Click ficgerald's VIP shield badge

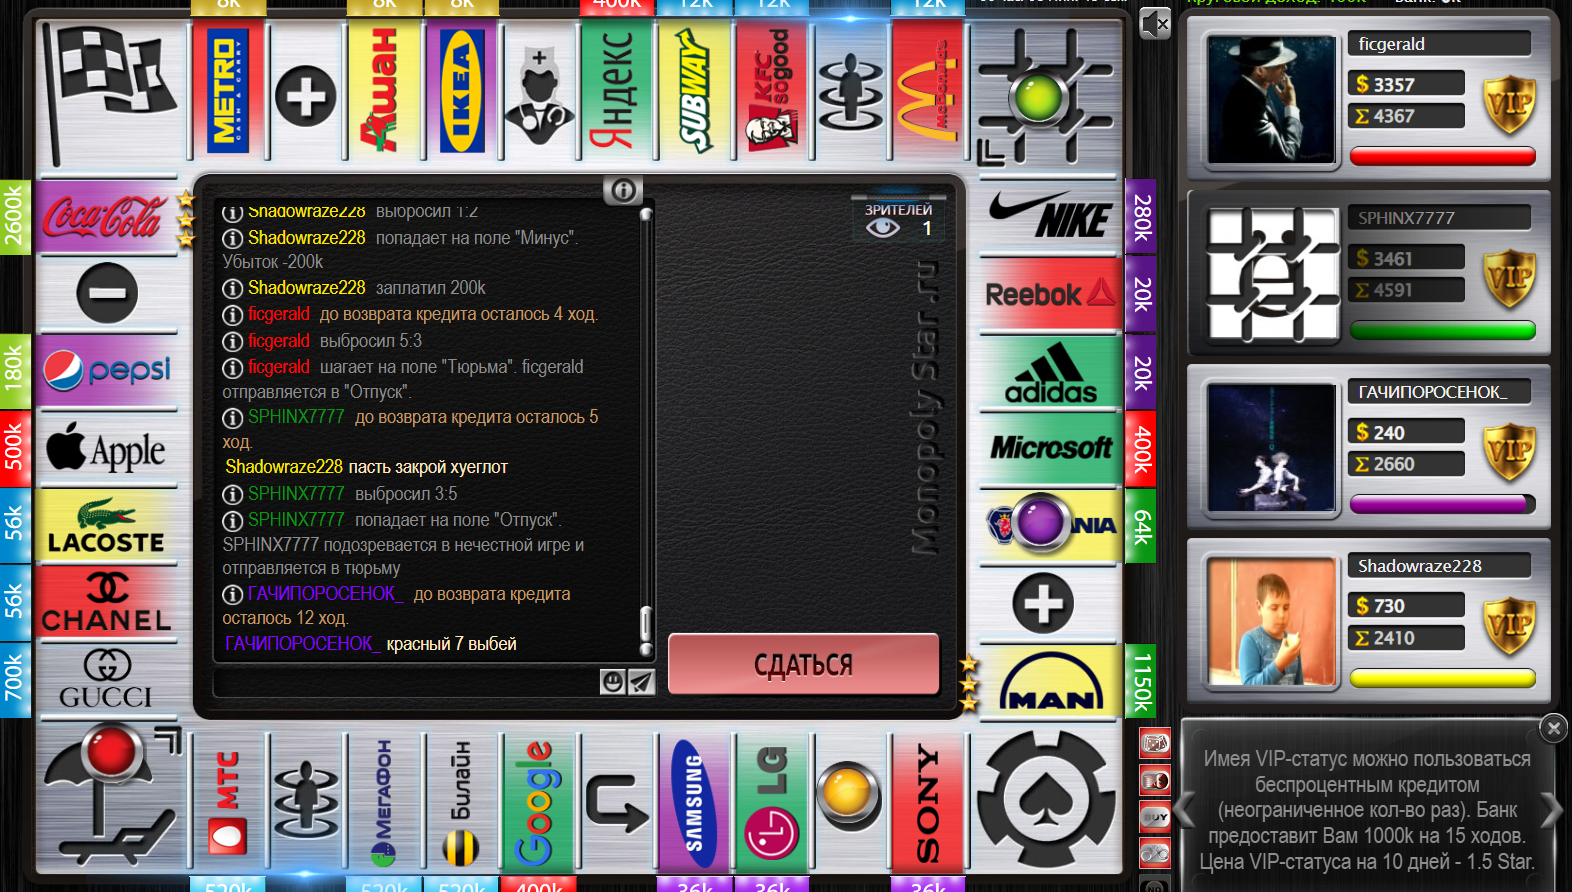click(1509, 104)
